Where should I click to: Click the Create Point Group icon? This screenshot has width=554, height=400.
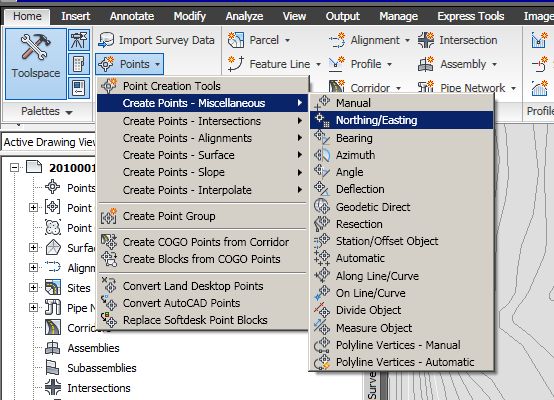pos(109,216)
